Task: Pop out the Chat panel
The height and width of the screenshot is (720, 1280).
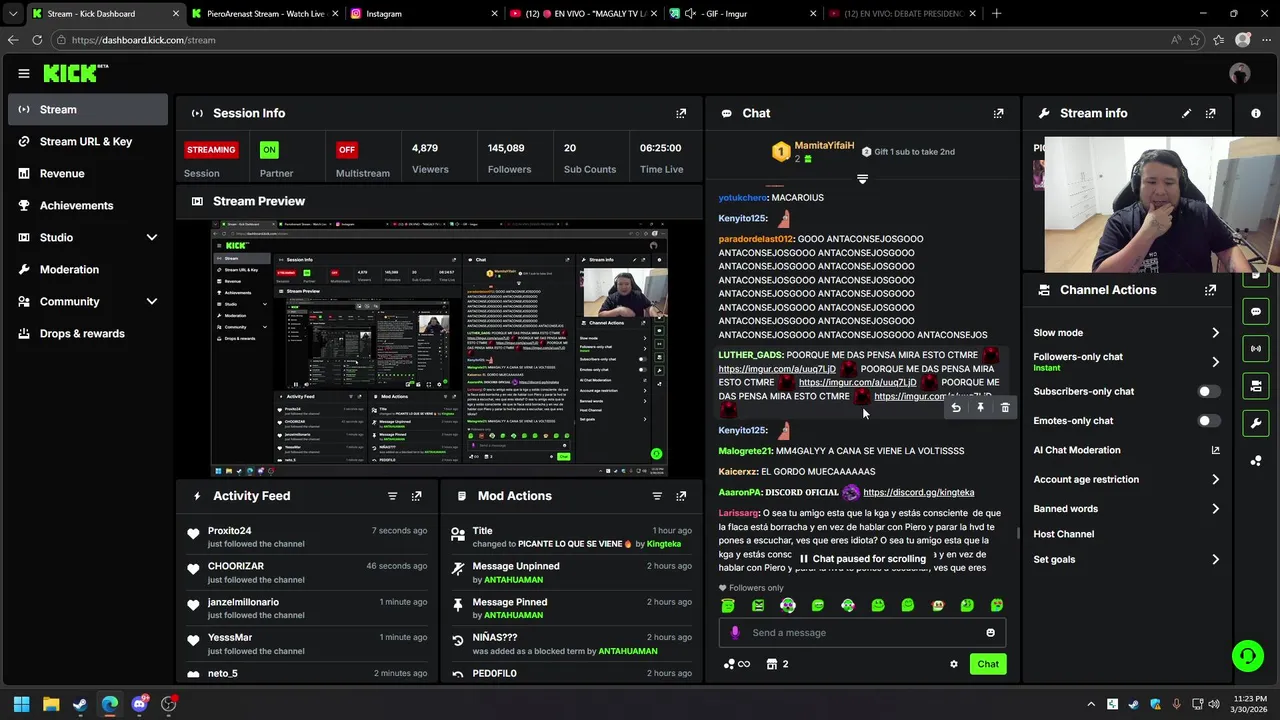Action: coord(998,113)
